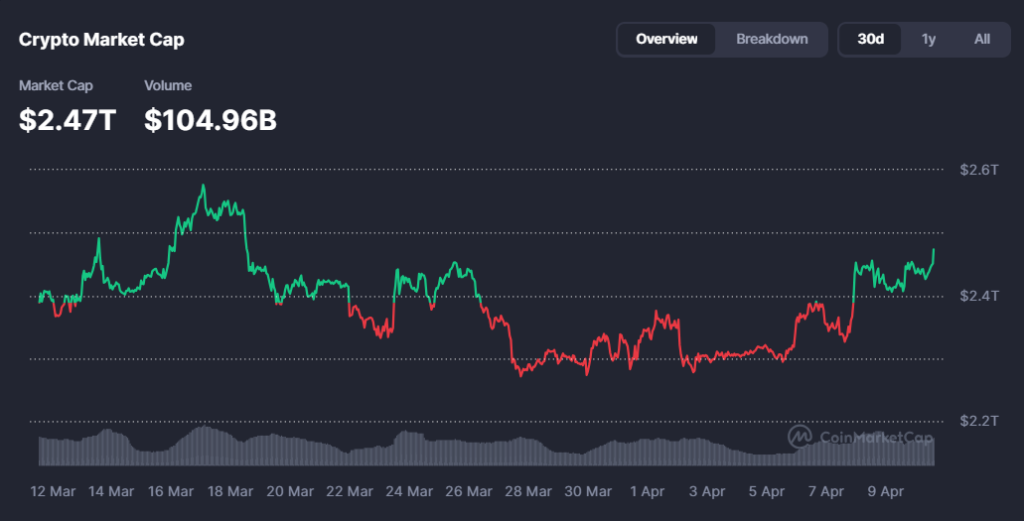Click the 18 Mar date marker
The height and width of the screenshot is (521, 1024).
click(x=229, y=491)
